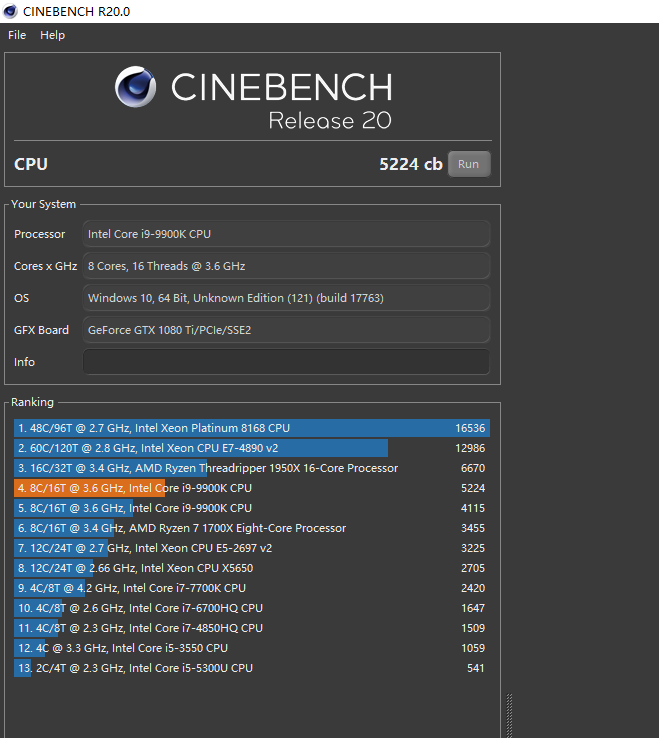Select ranking row Xeon CPU E5-2697 v2
Screen dimensions: 659x738
click(x=252, y=548)
